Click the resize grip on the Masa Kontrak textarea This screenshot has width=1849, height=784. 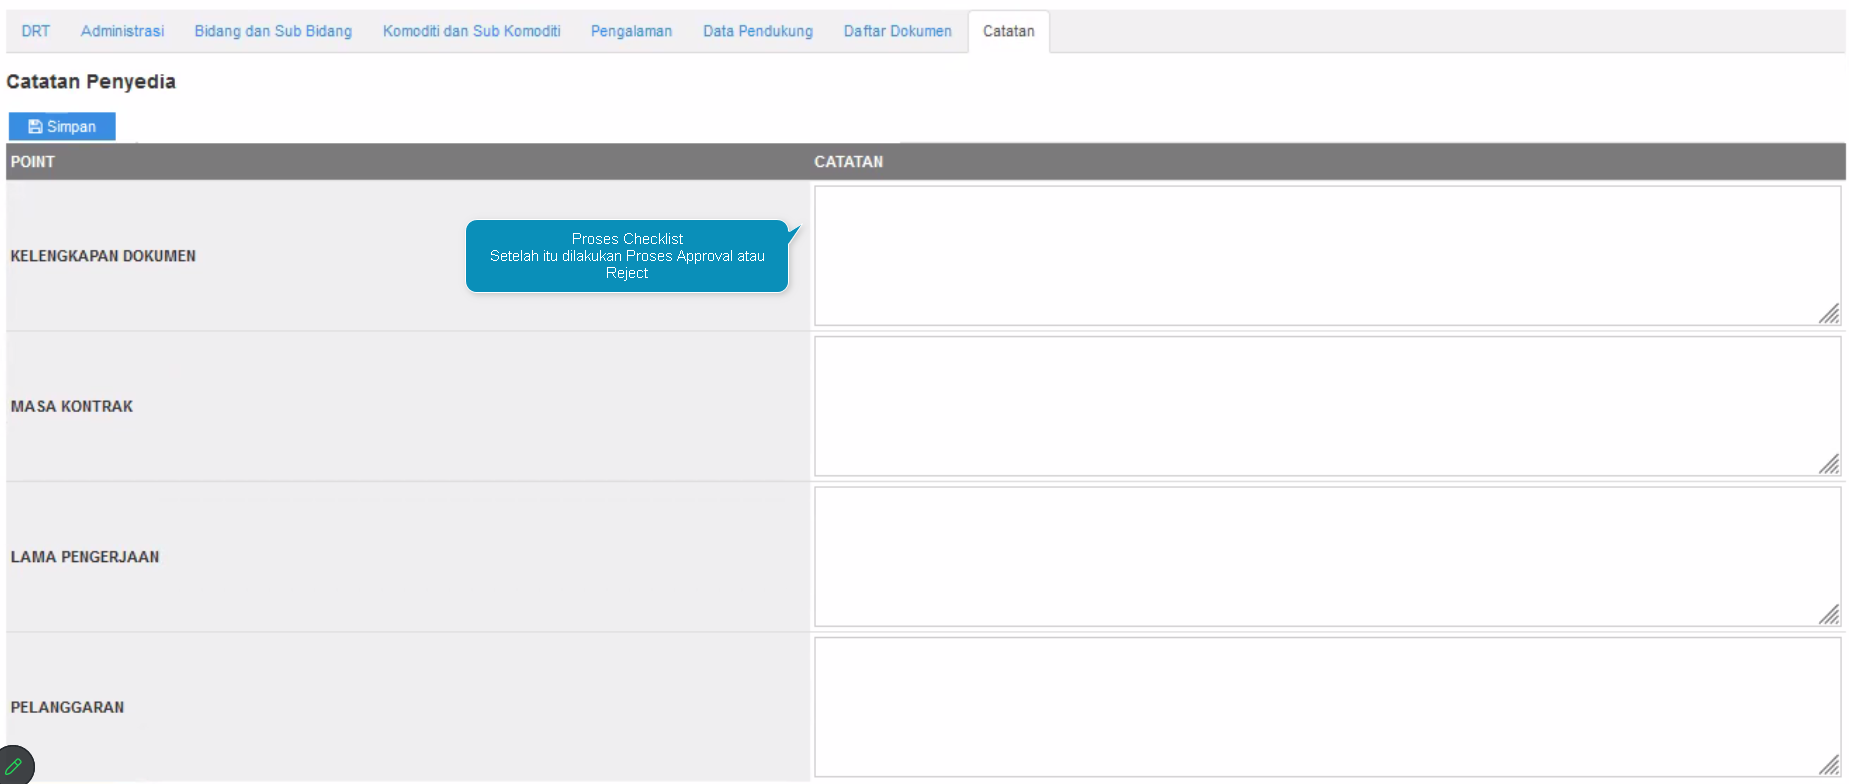click(x=1829, y=464)
